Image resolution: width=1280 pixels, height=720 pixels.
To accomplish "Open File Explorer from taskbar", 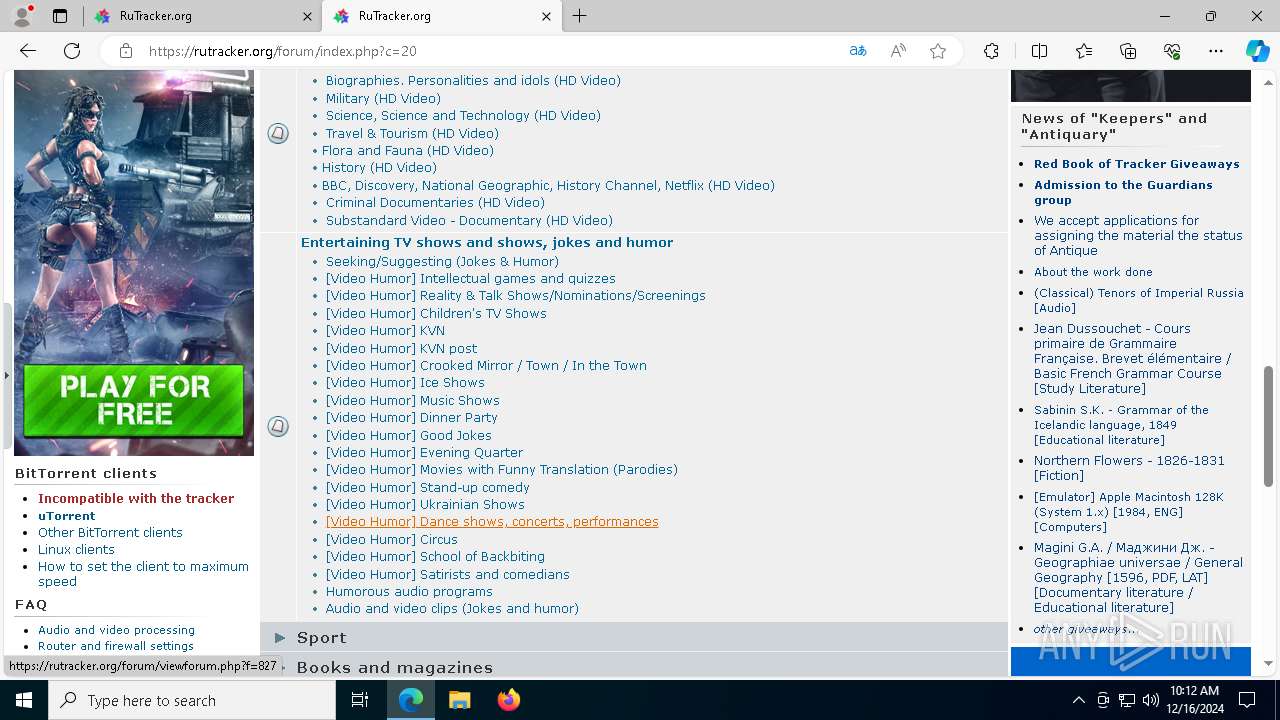I will point(459,700).
